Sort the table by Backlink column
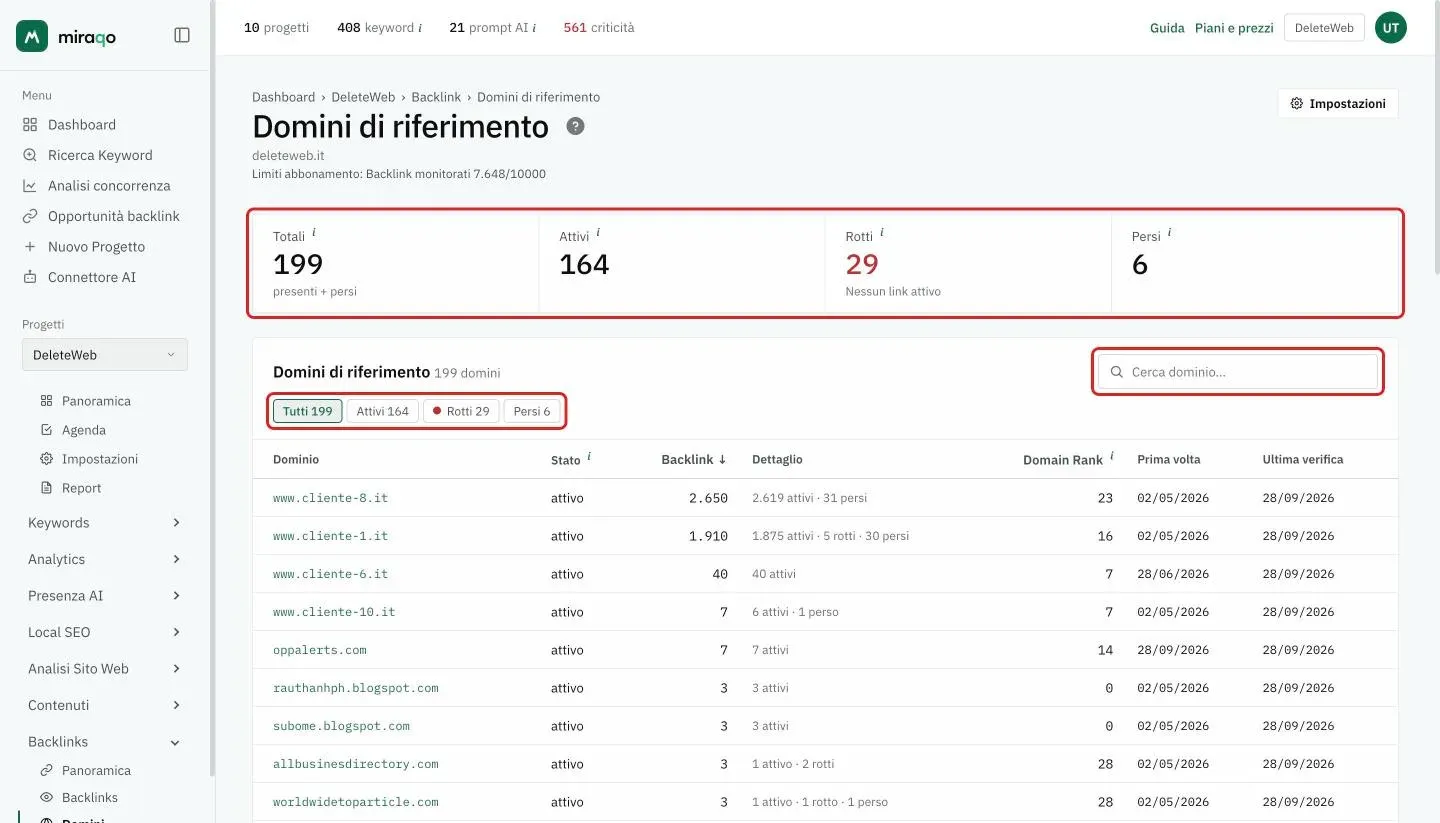Screen dimensions: 1440x823 (x=693, y=460)
